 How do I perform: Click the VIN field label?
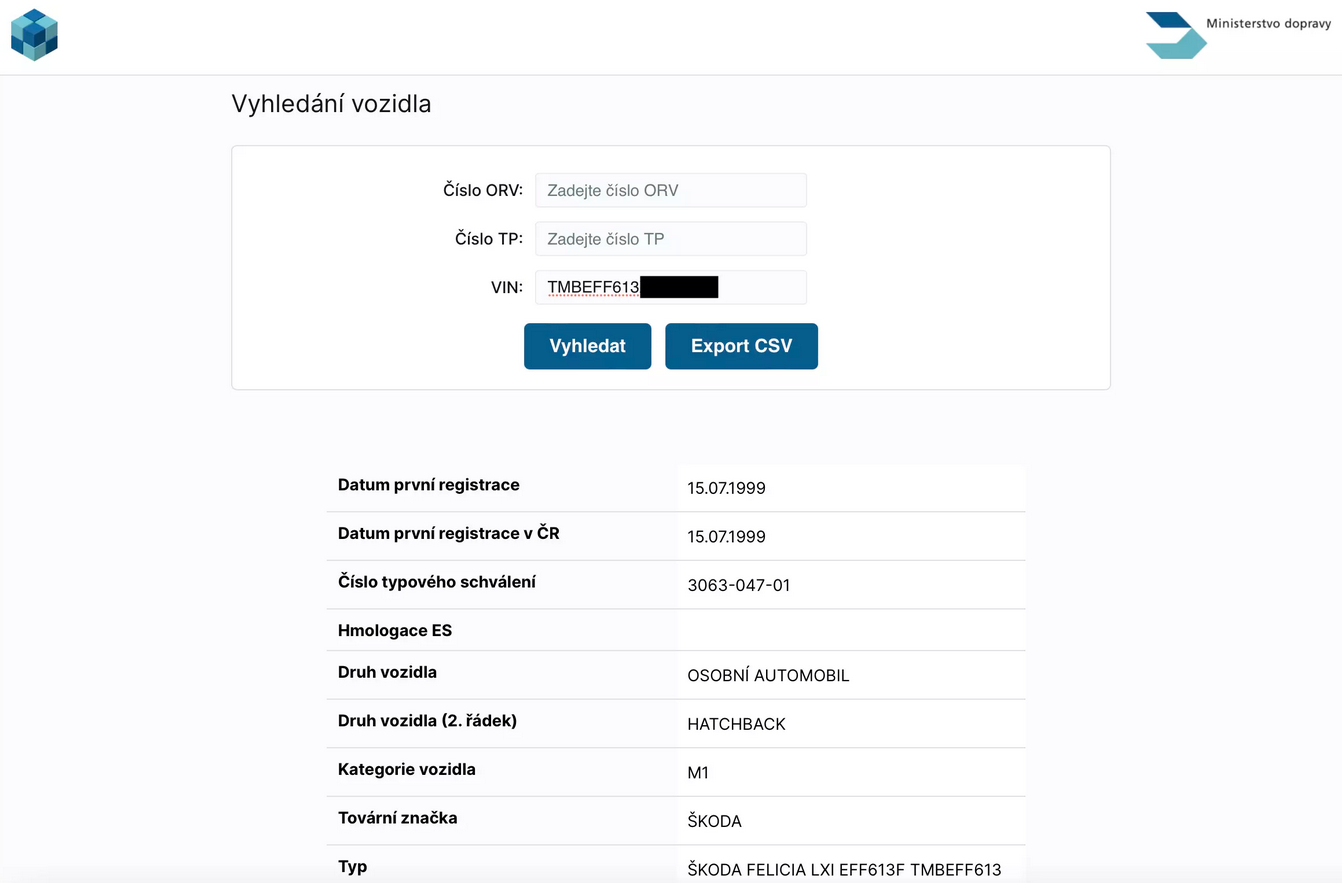[507, 287]
